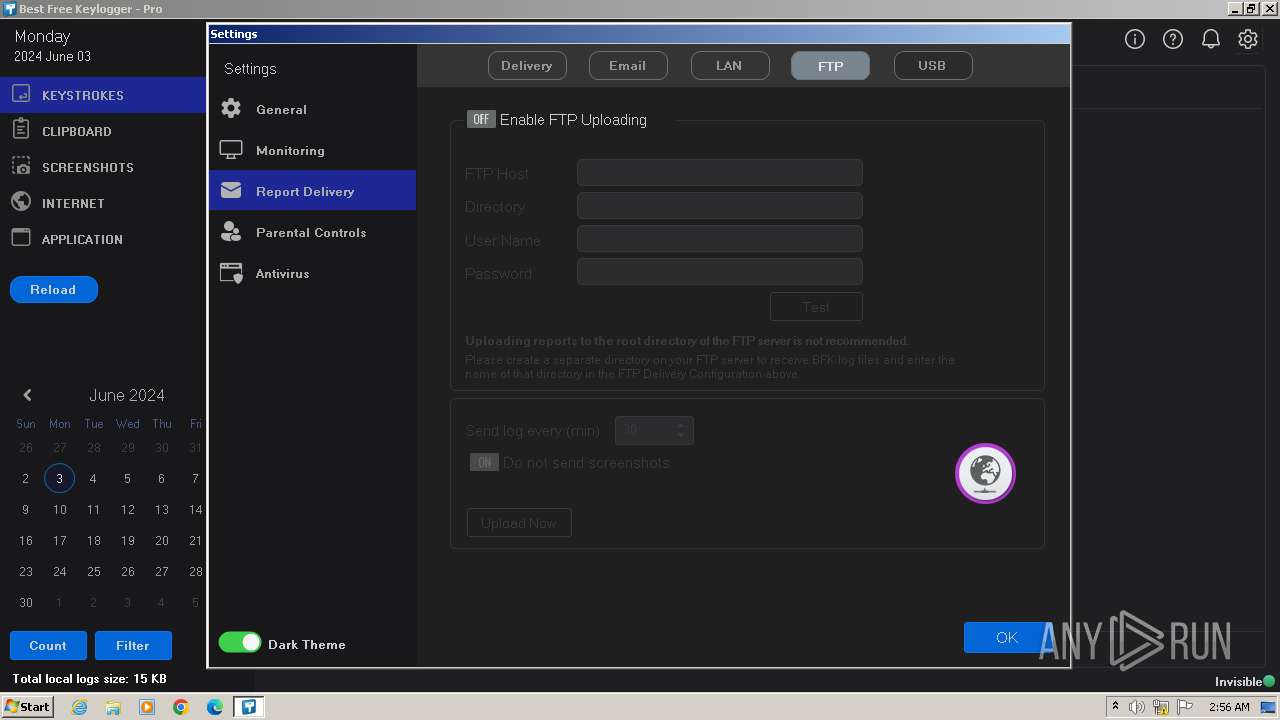Toggle the Dark Theme switch

(240, 643)
